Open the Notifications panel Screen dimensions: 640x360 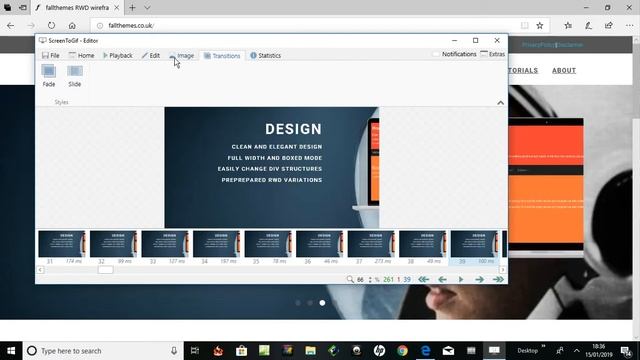point(455,54)
